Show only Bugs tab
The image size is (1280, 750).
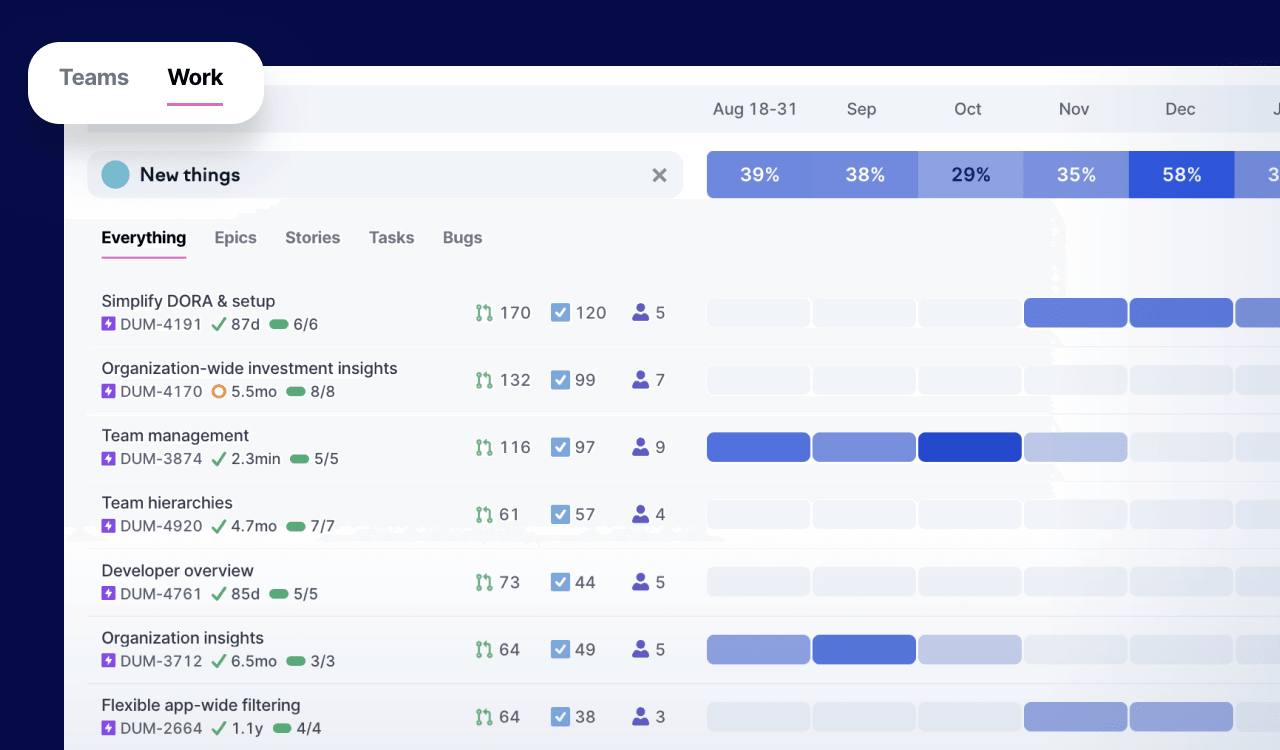point(462,238)
